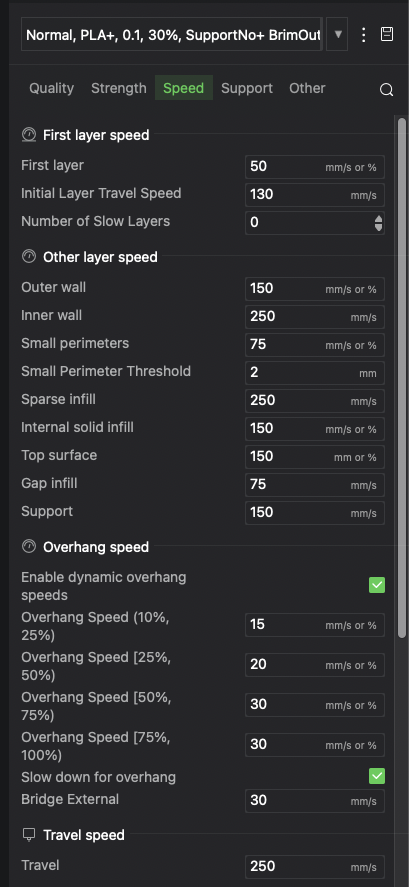
Task: Uncheck Slow down for overhang
Action: click(x=377, y=776)
